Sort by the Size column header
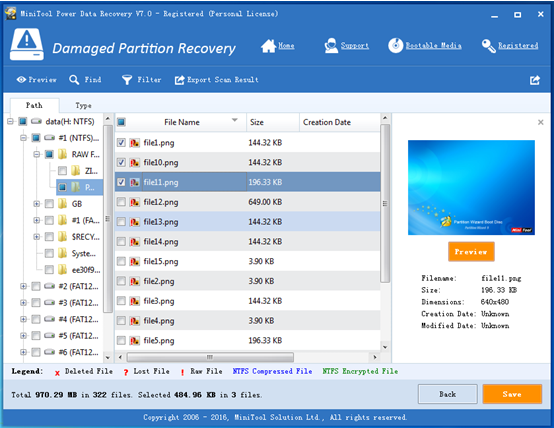This screenshot has width=554, height=428. [x=273, y=122]
